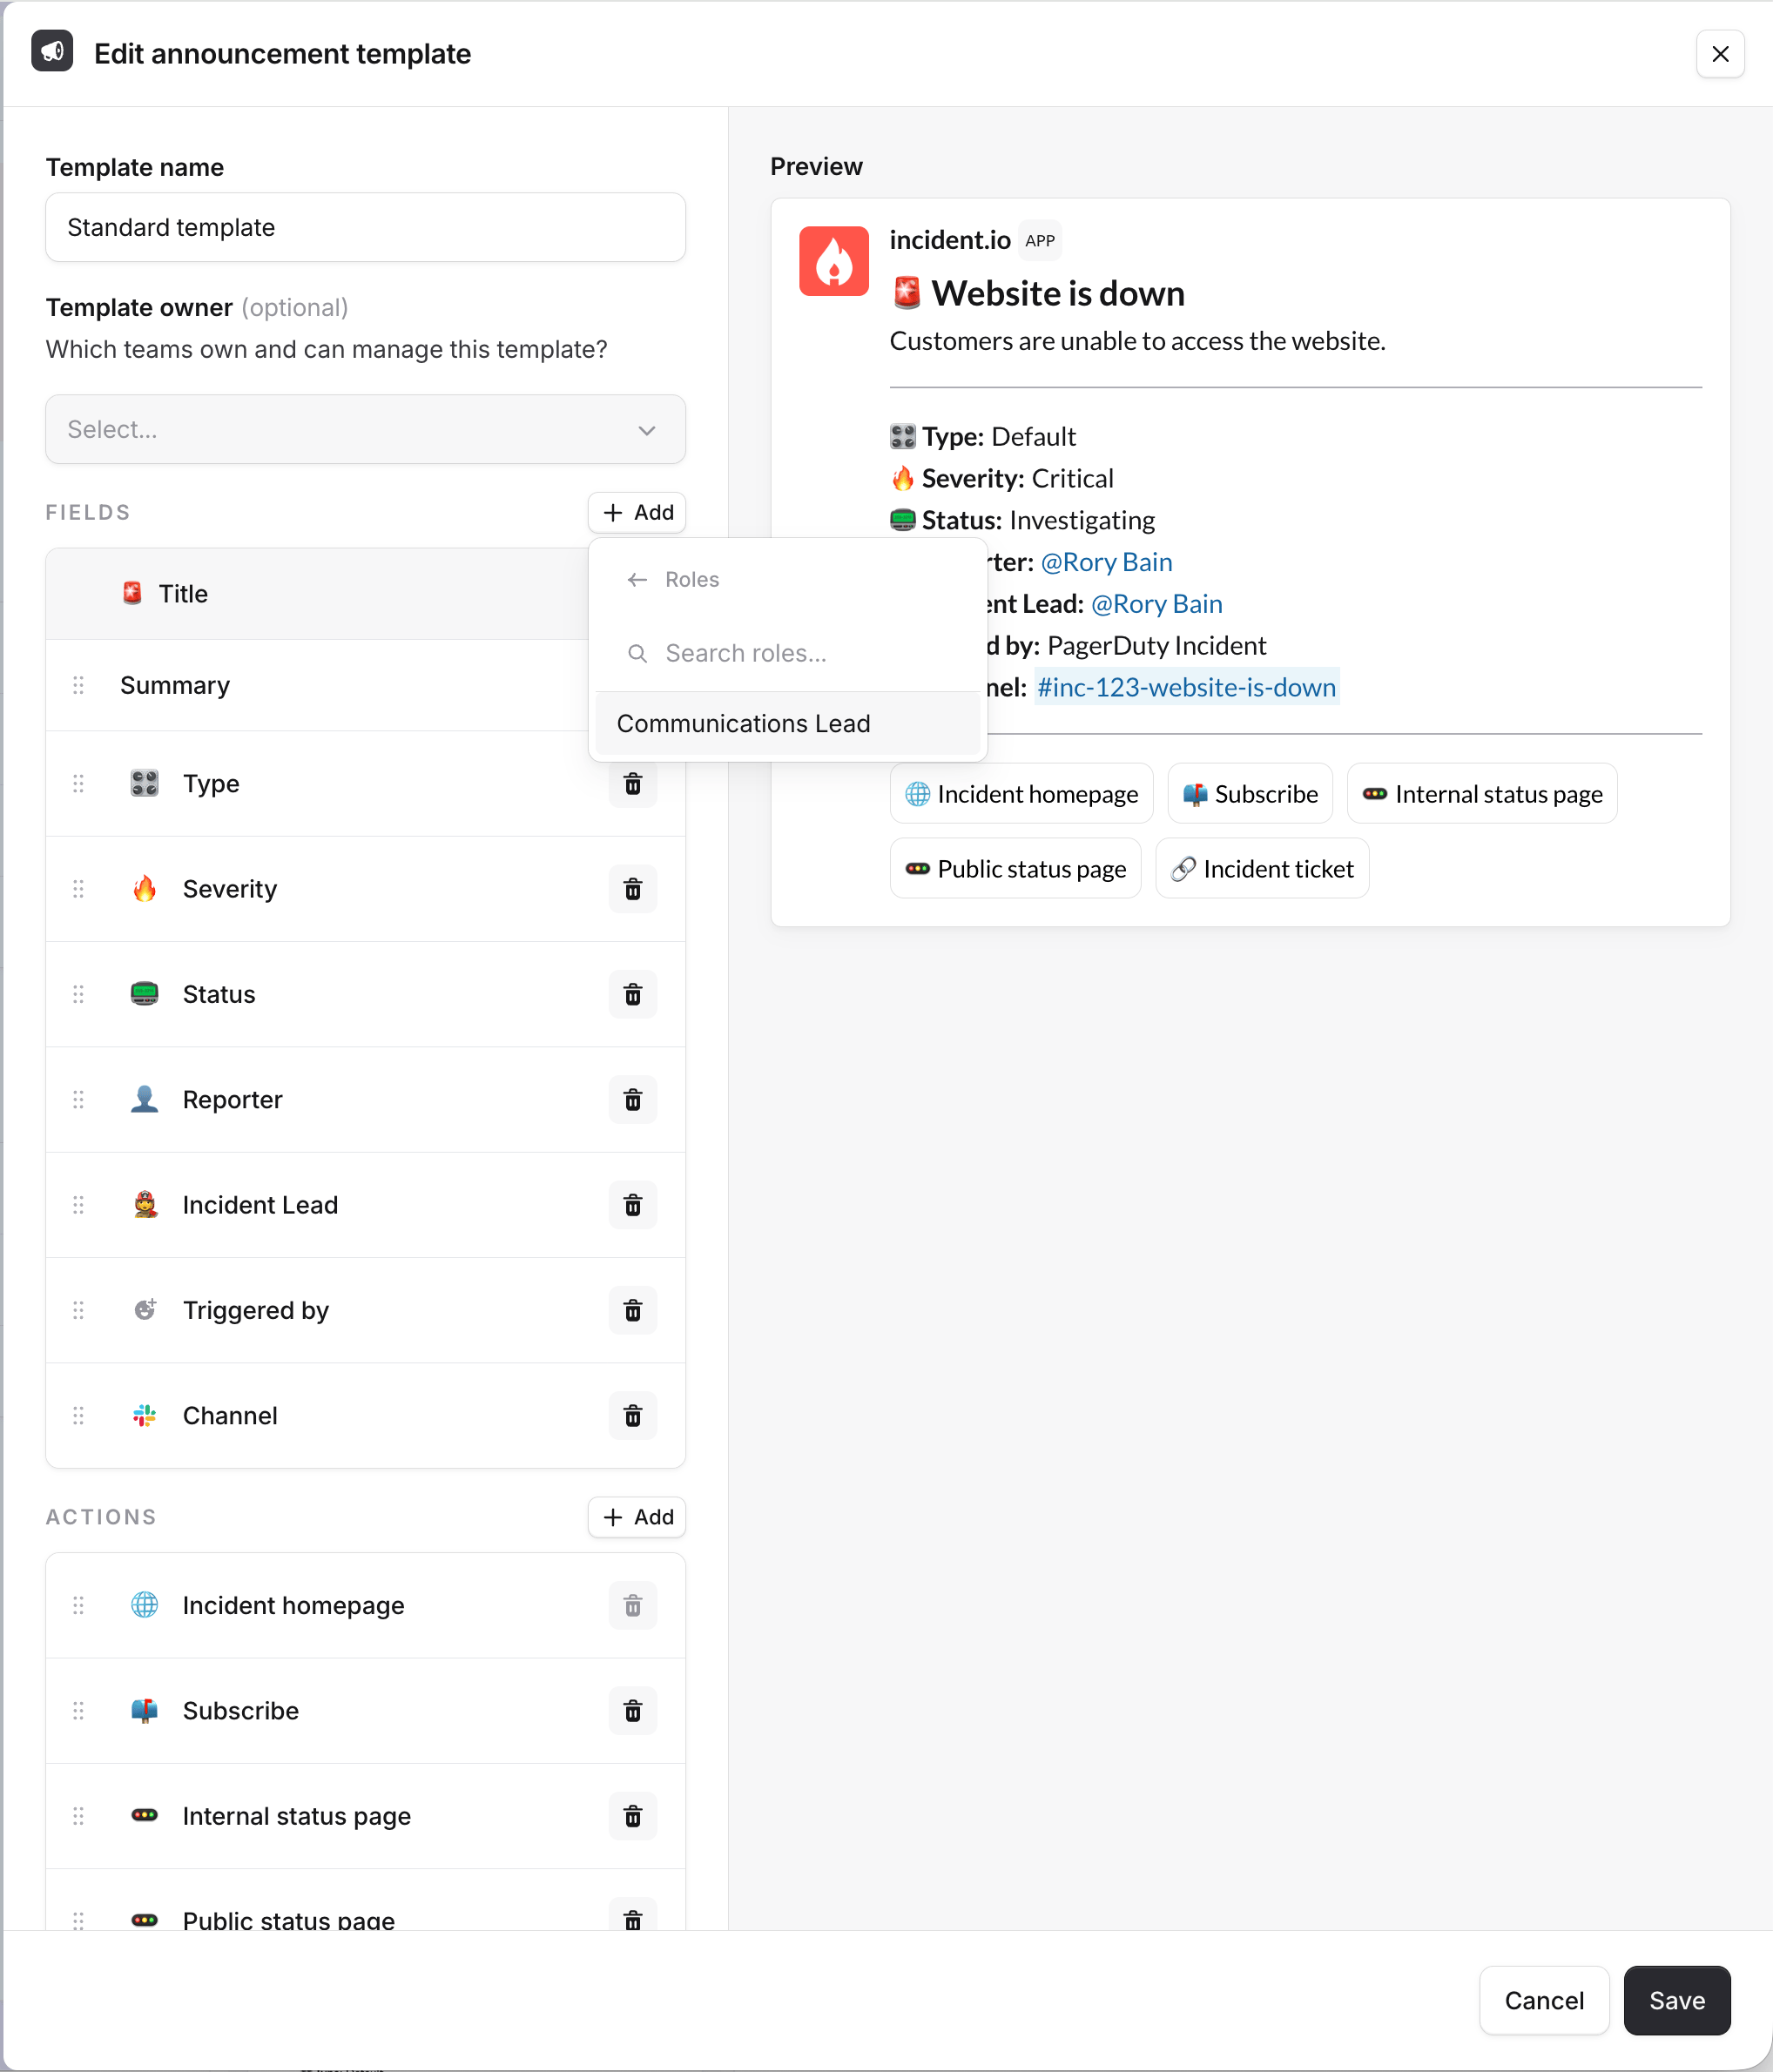Delete the Type field
The image size is (1773, 2072).
tap(633, 784)
